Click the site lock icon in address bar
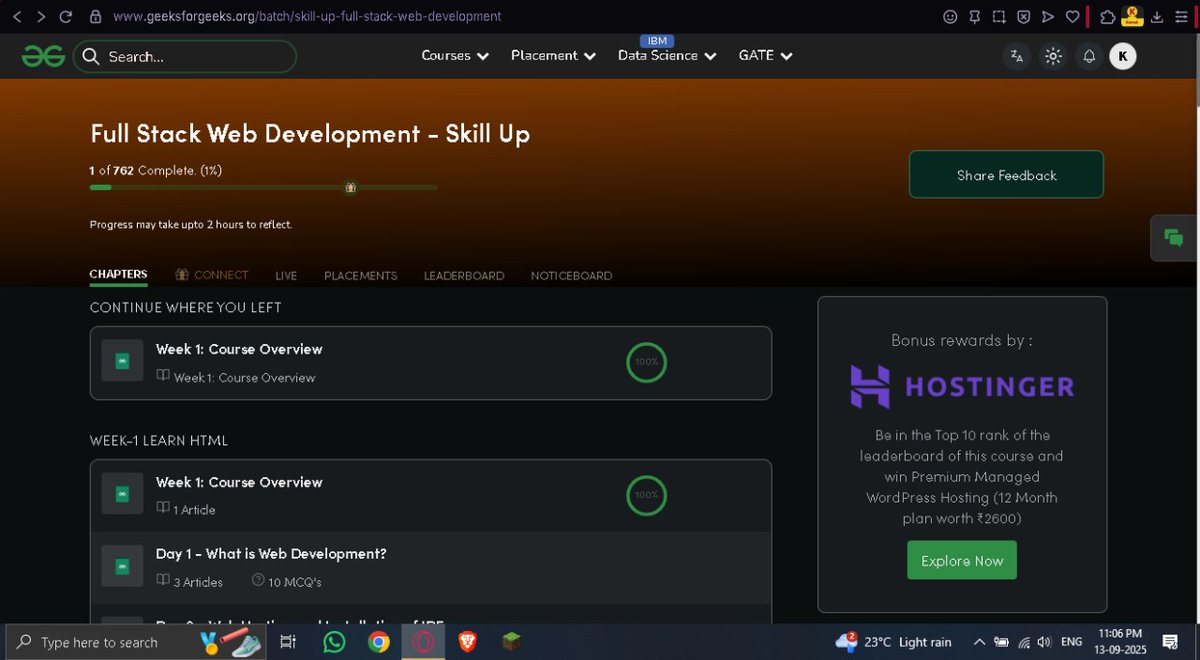Viewport: 1200px width, 660px height. tap(95, 16)
